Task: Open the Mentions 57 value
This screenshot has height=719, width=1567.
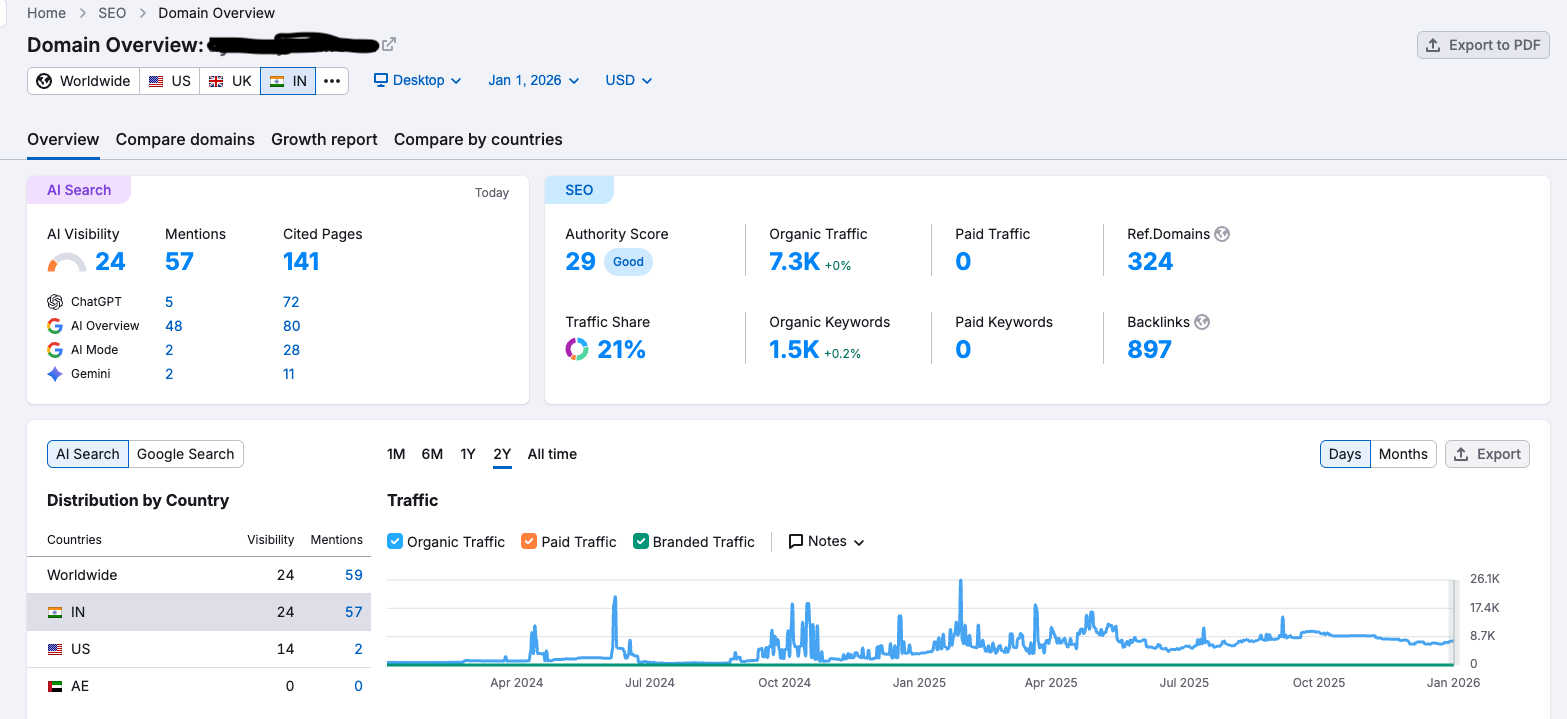Action: click(x=179, y=262)
